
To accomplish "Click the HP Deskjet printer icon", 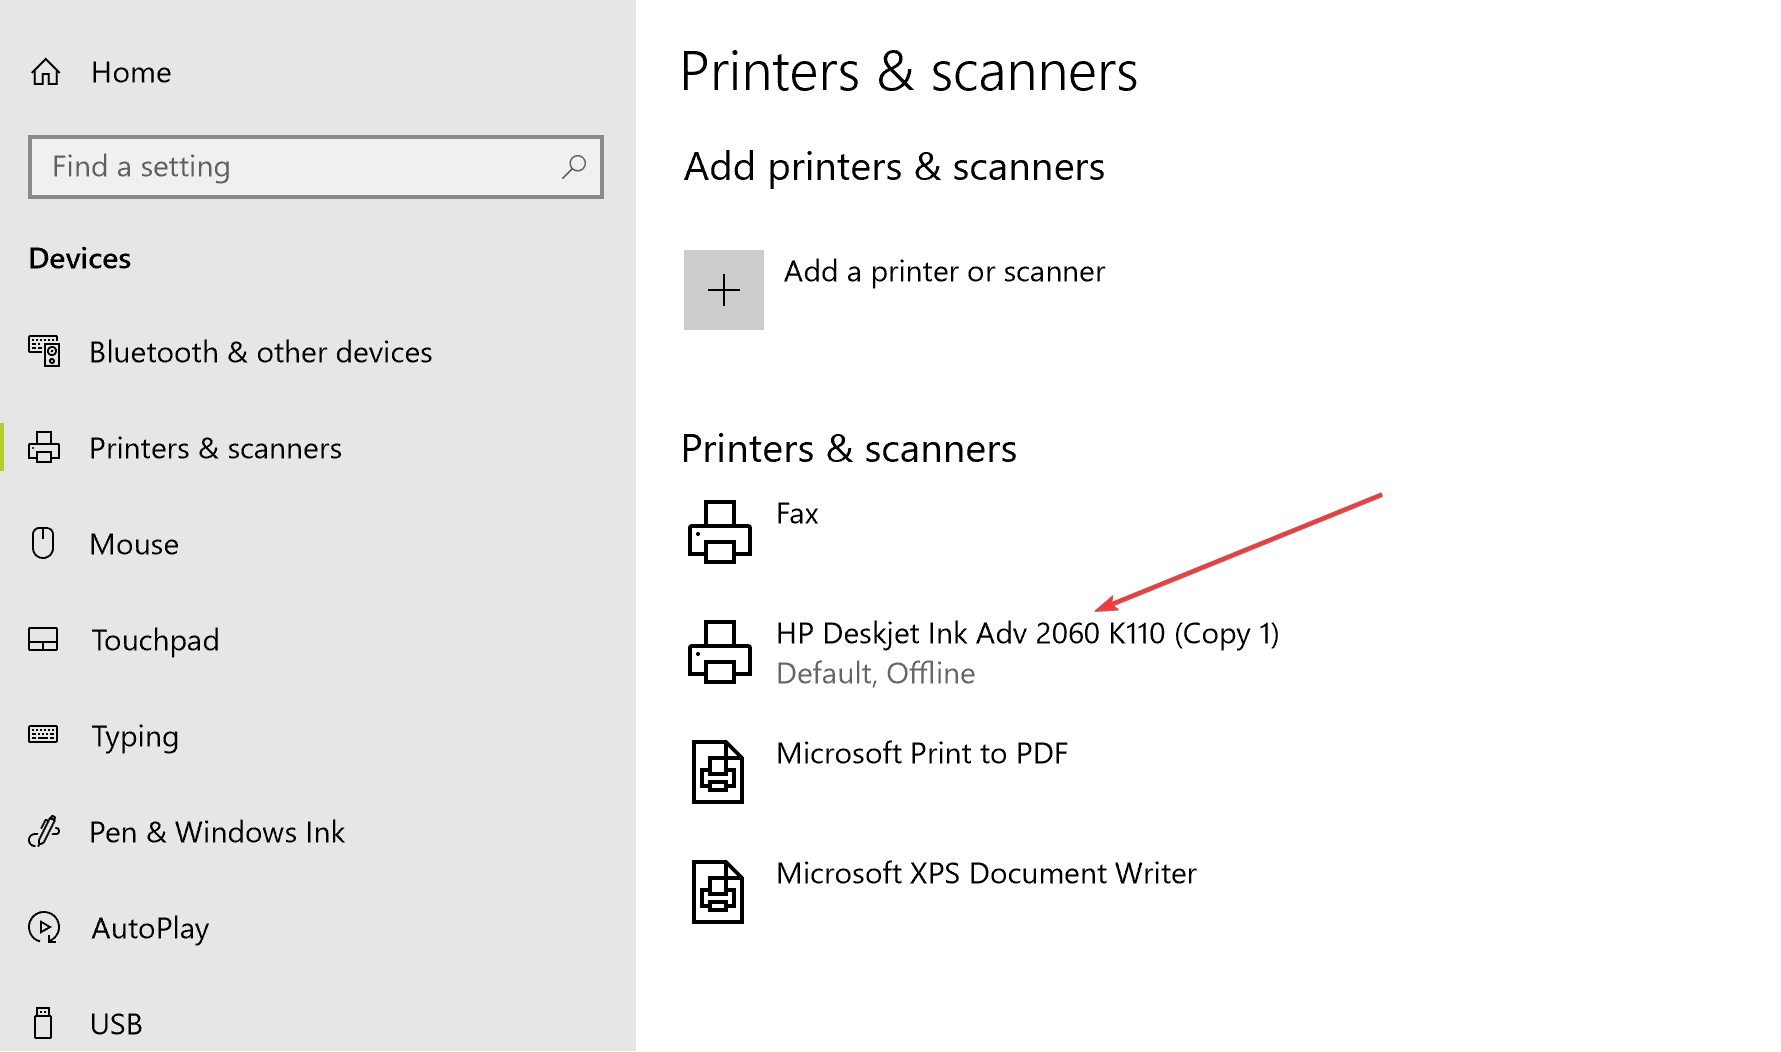I will [x=720, y=652].
